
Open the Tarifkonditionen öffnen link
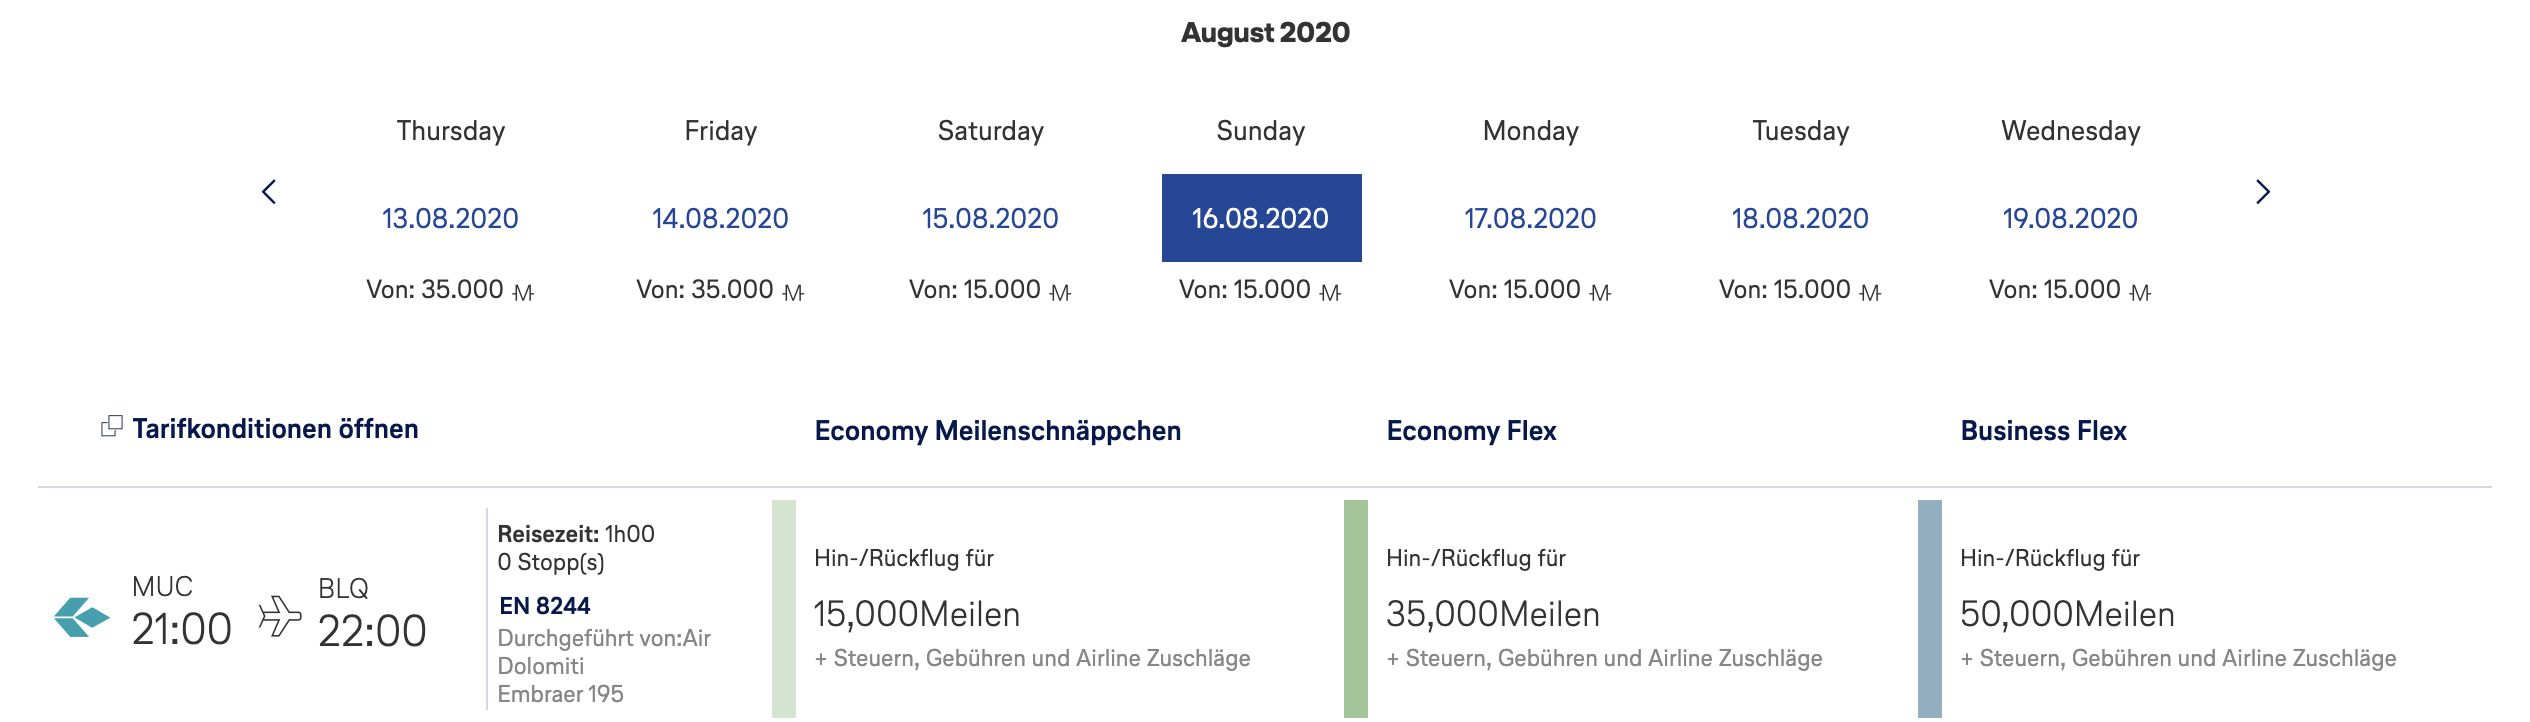[x=275, y=429]
